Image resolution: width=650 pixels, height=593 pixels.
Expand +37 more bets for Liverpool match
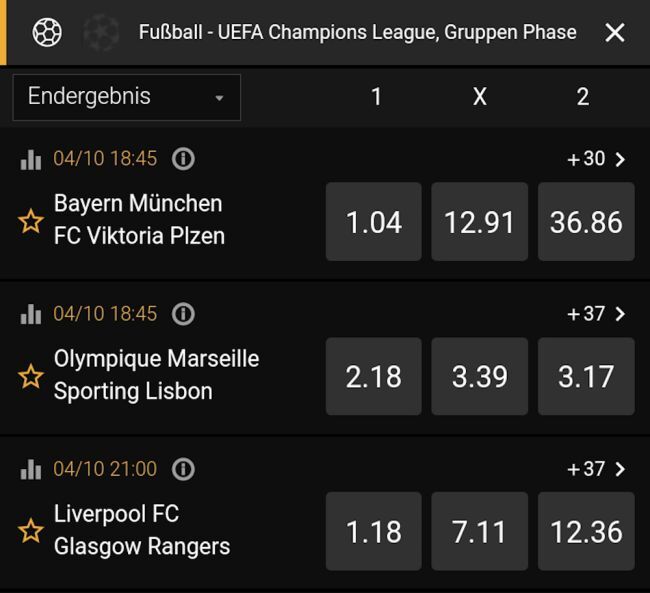click(x=597, y=469)
